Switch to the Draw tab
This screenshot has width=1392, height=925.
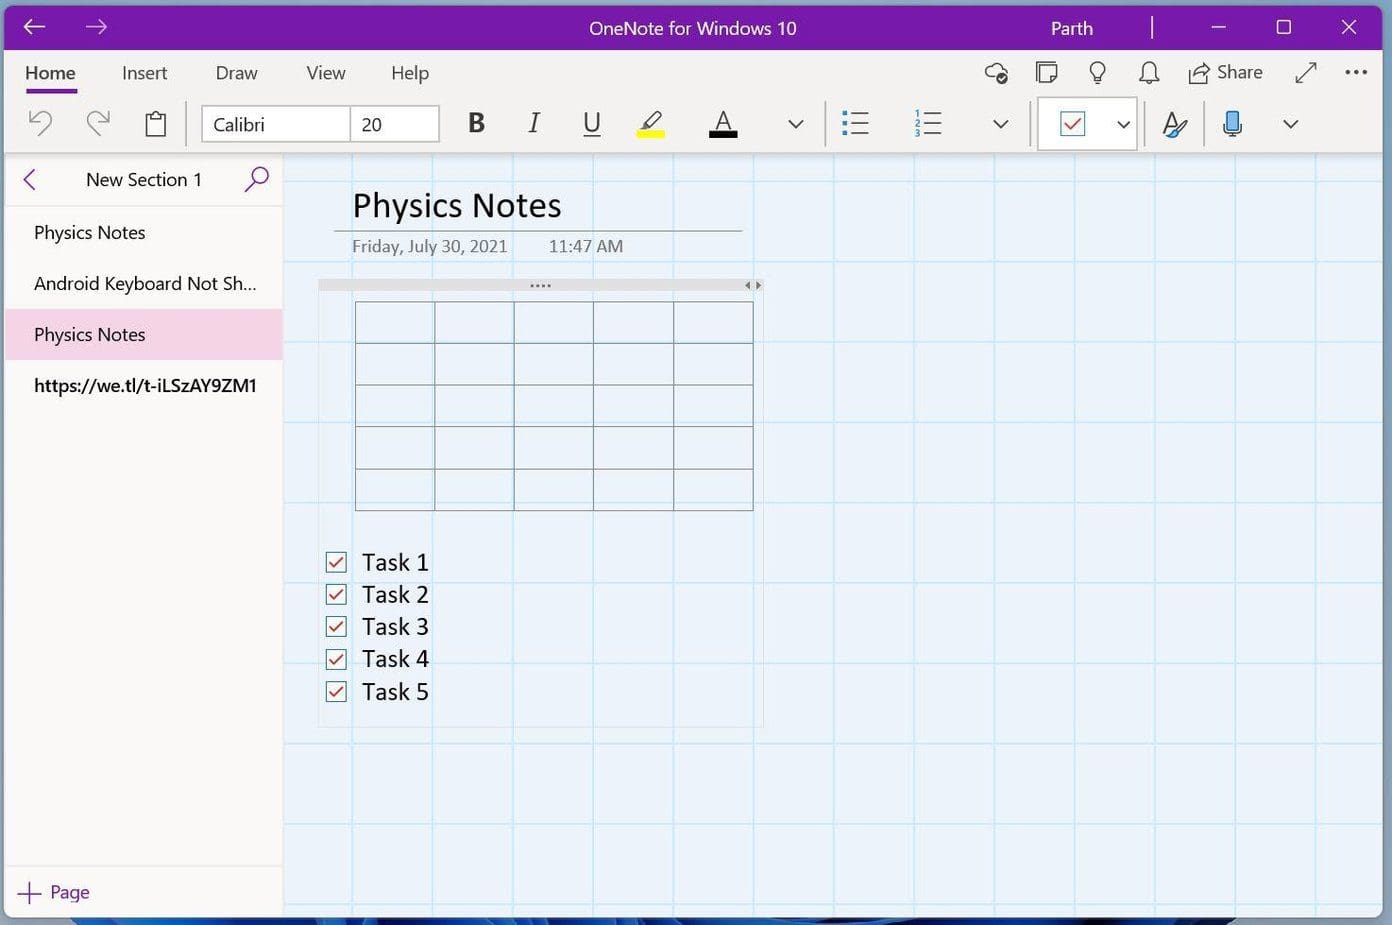point(236,73)
